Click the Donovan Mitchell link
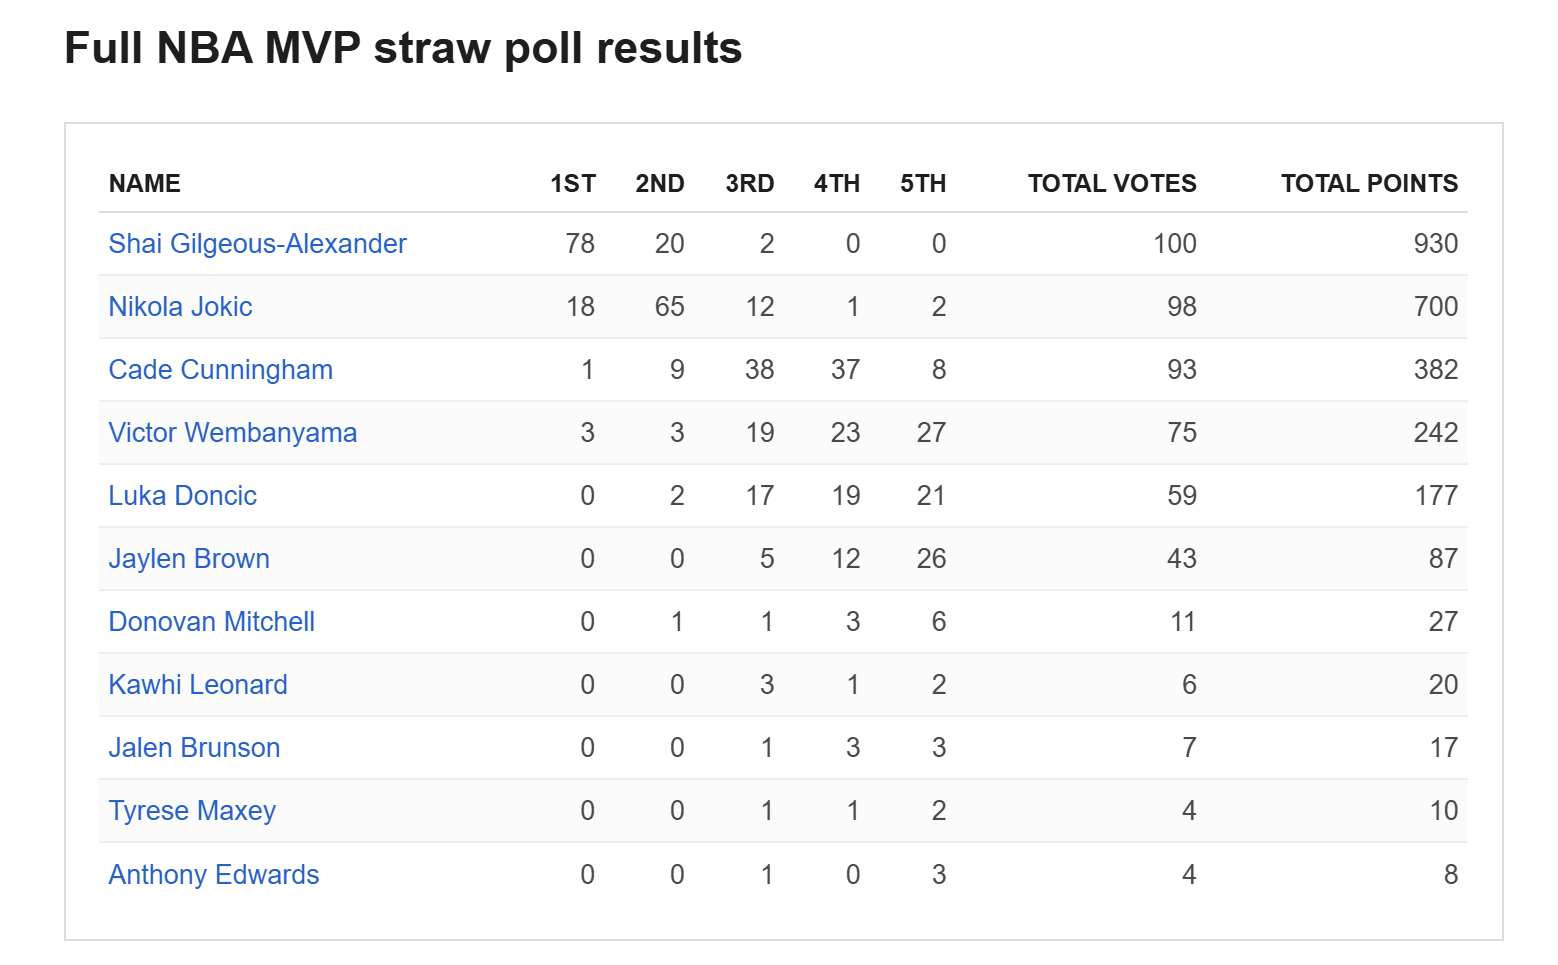The image size is (1558, 965). tap(211, 622)
